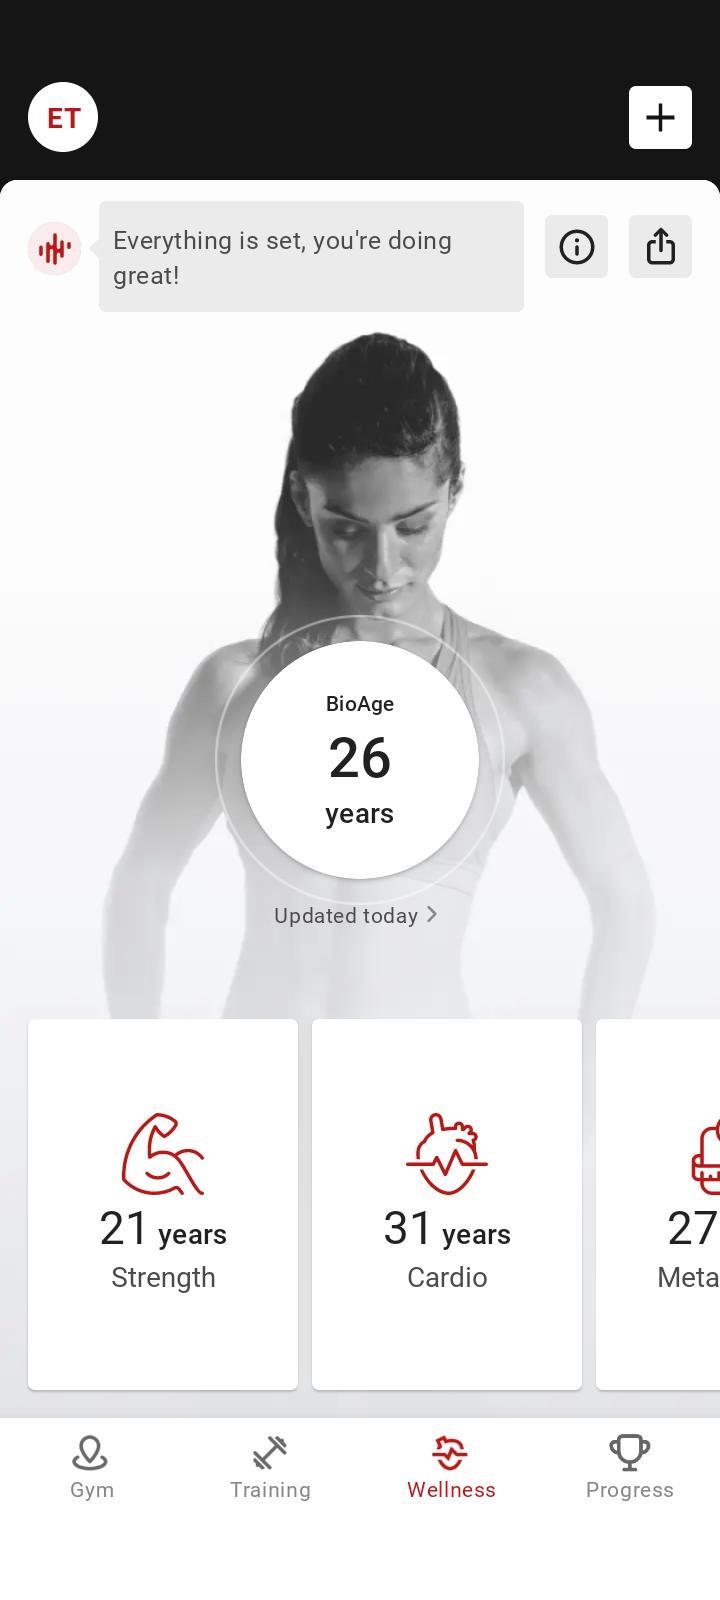Select the Wellness tab
The width and height of the screenshot is (720, 1600).
[x=451, y=1468]
